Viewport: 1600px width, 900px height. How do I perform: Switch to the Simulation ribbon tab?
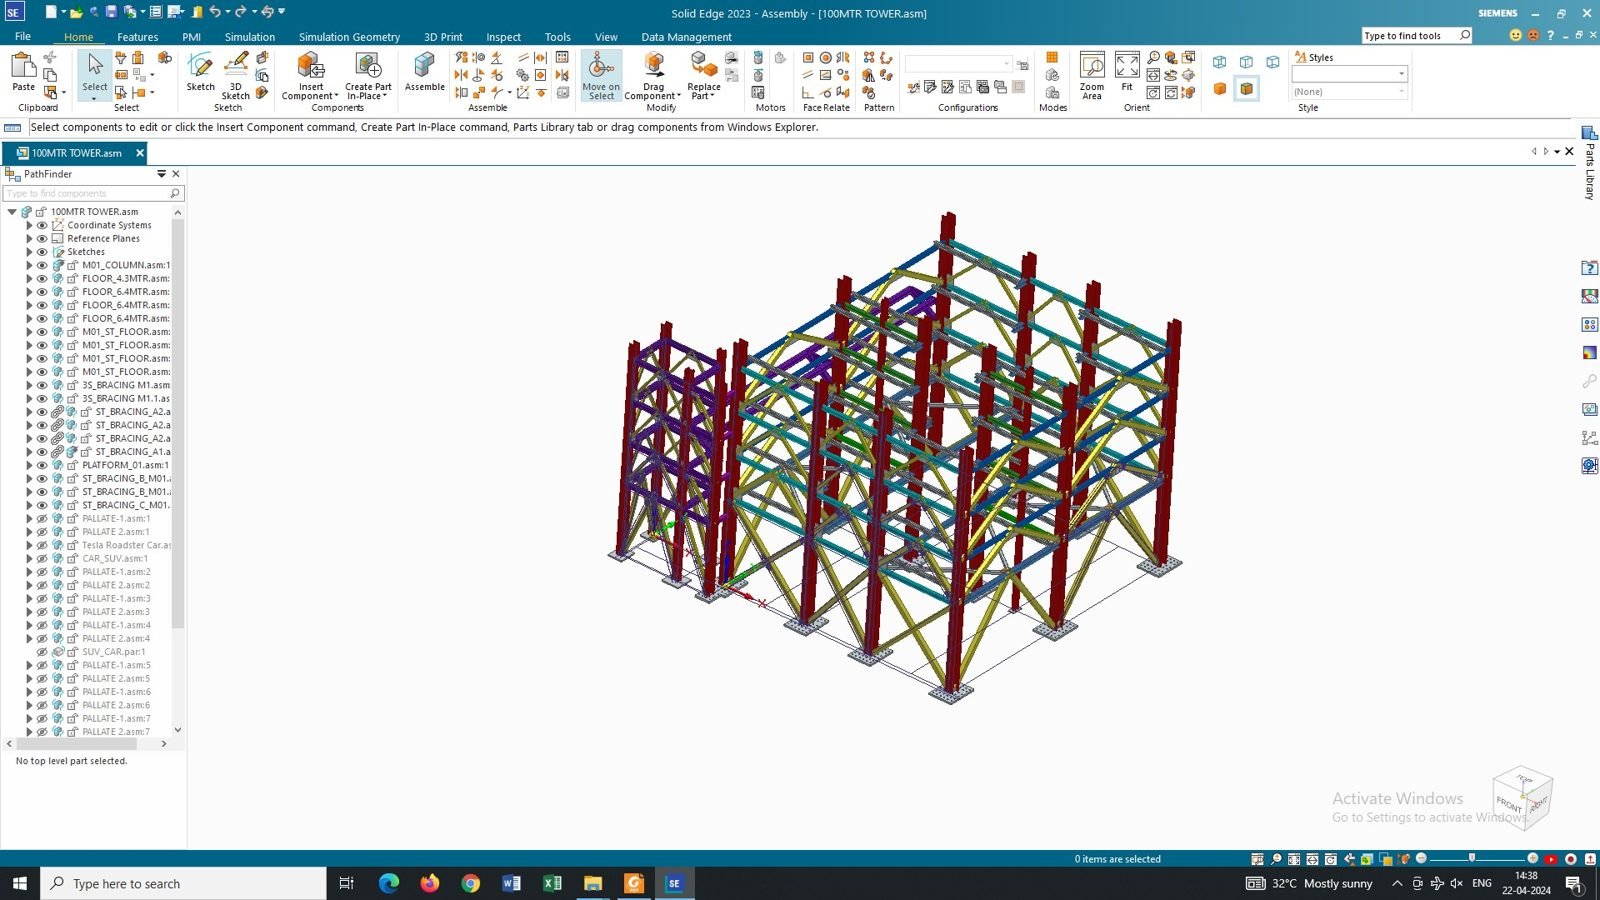pos(250,37)
